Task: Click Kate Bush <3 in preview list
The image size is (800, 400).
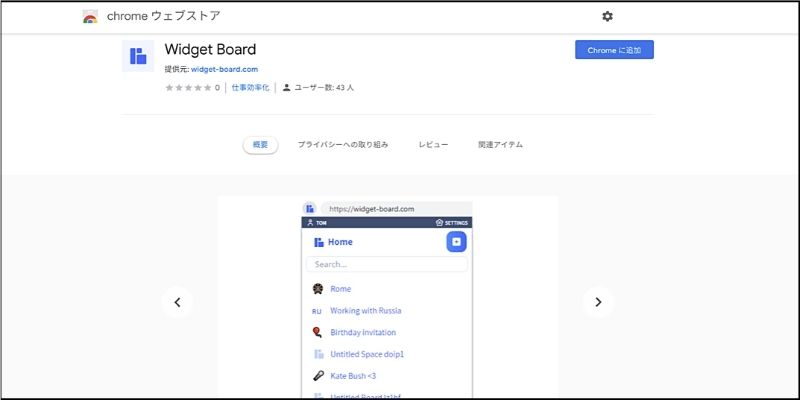Action: click(353, 376)
